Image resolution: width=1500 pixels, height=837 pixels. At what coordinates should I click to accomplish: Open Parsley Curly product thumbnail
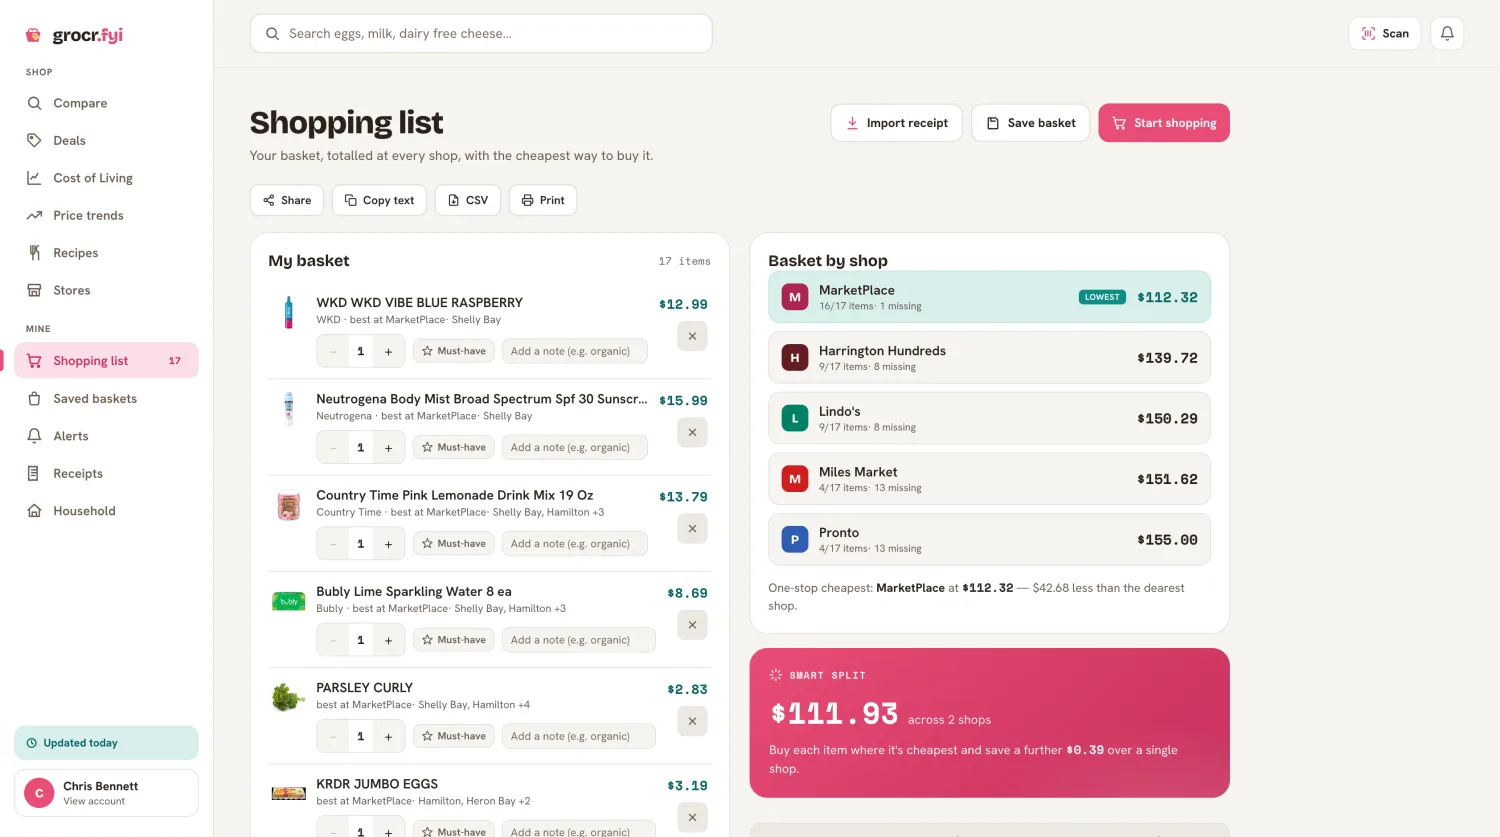click(289, 697)
